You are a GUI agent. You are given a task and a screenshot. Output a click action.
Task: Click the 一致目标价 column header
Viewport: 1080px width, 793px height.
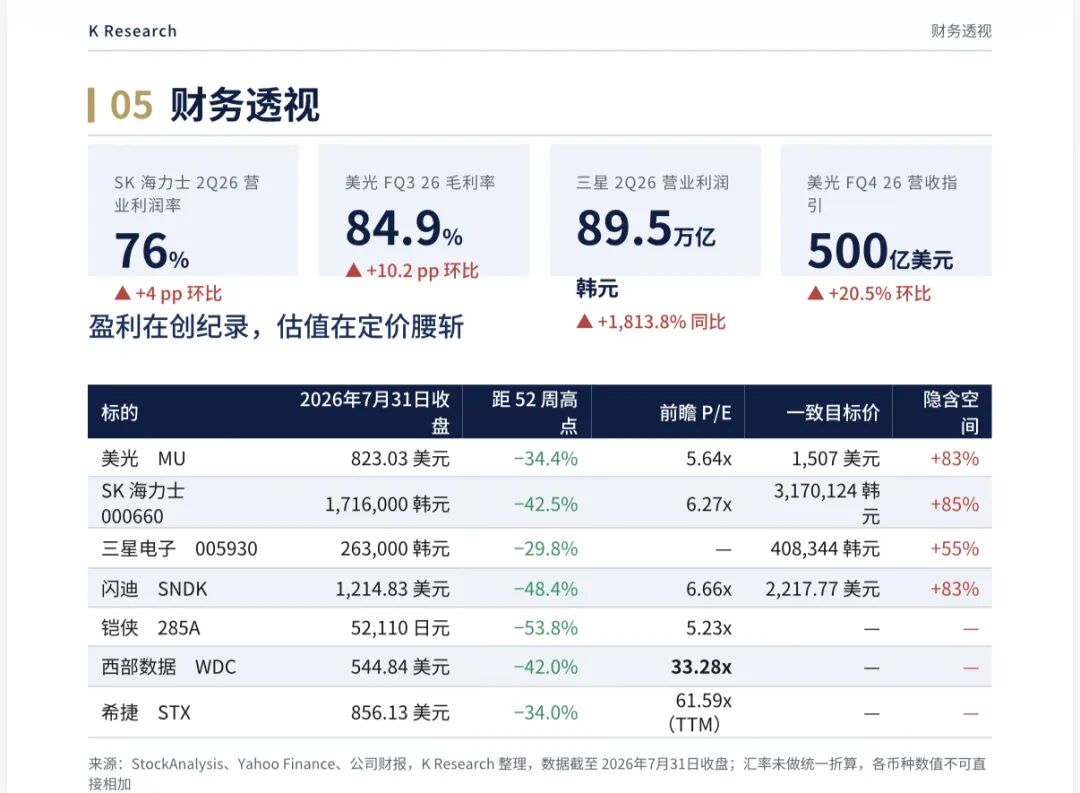pyautogui.click(x=833, y=412)
